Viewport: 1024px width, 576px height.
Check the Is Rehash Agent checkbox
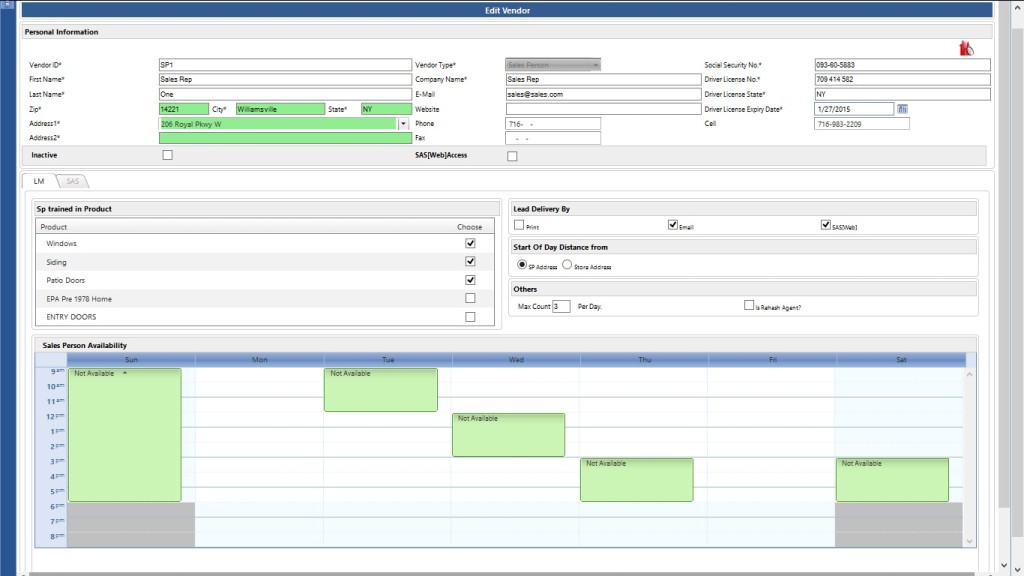click(x=748, y=305)
